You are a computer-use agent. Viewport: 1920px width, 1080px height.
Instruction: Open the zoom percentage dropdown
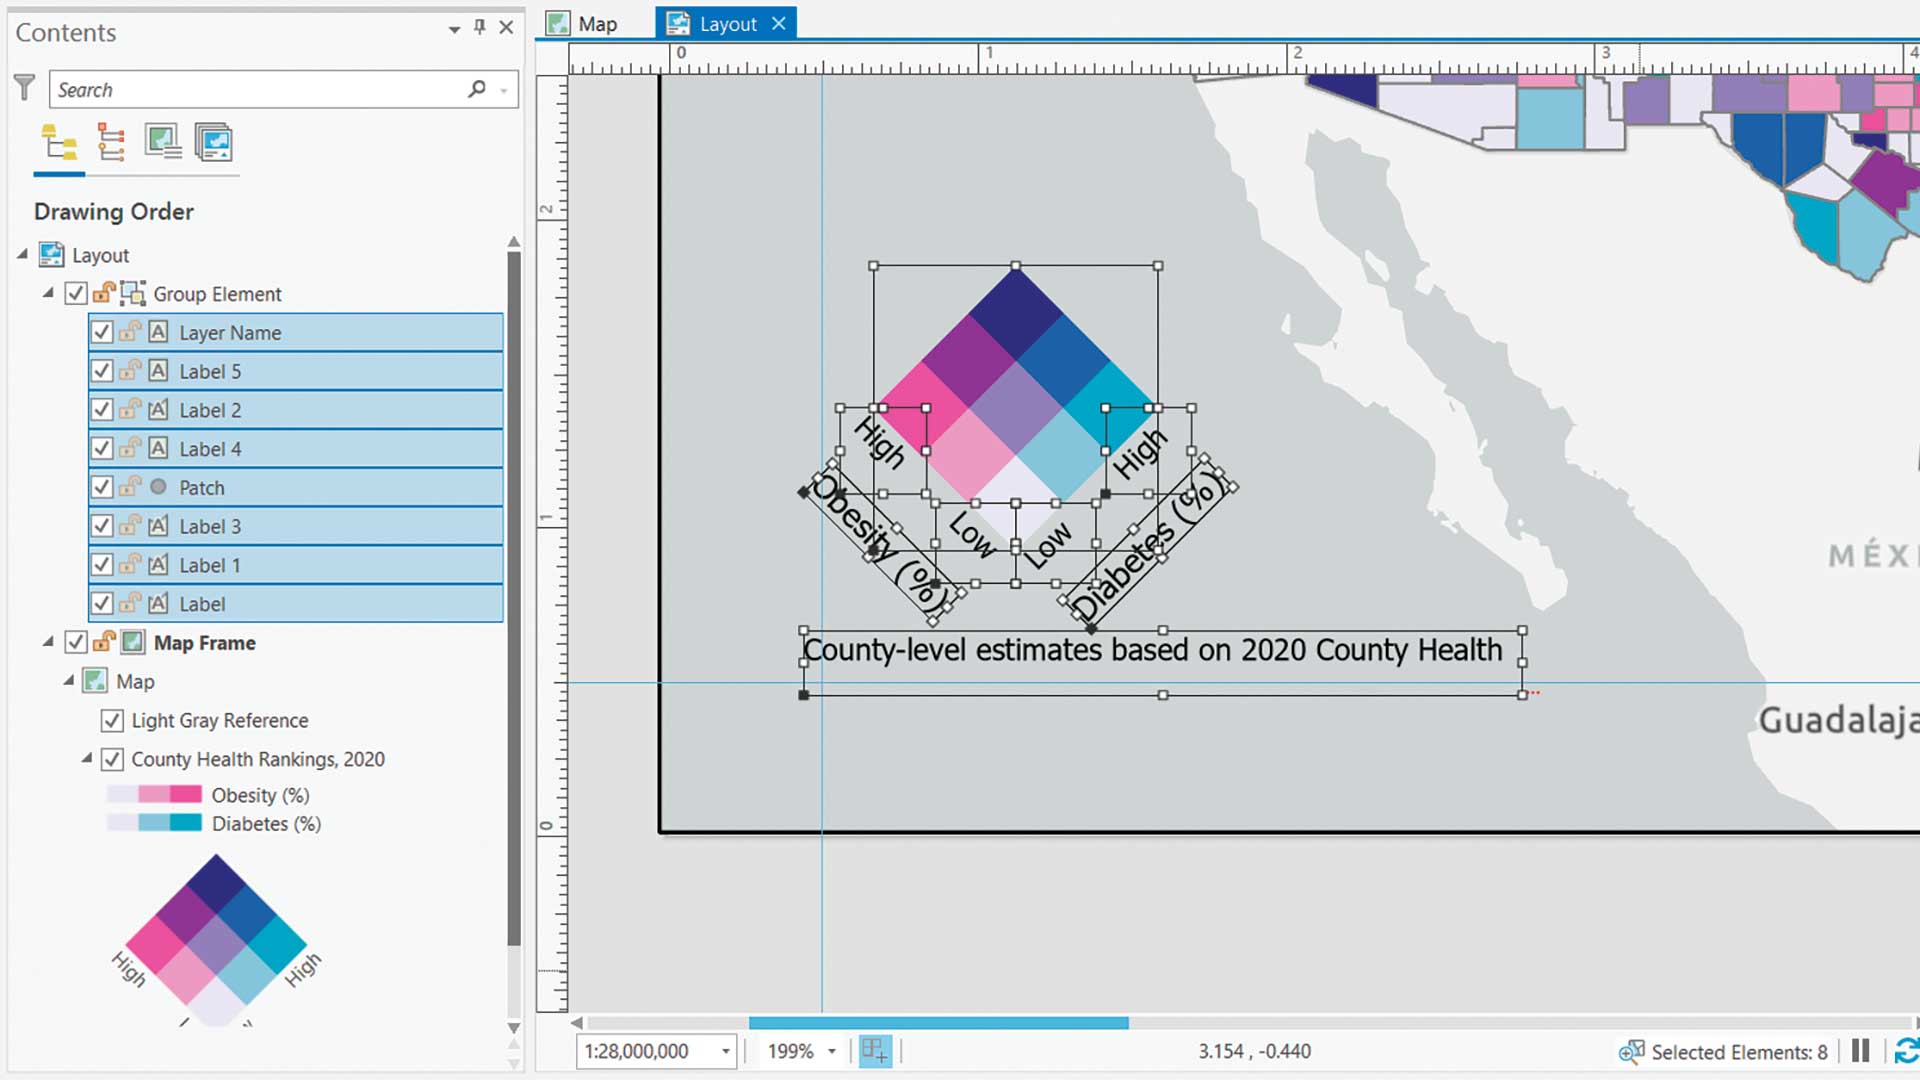coord(833,1051)
